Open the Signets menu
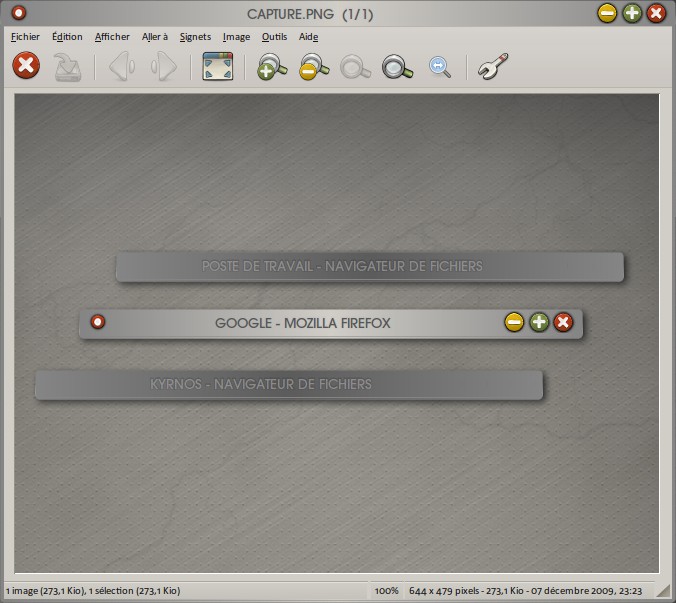Screen dimensions: 676x603 (x=195, y=37)
